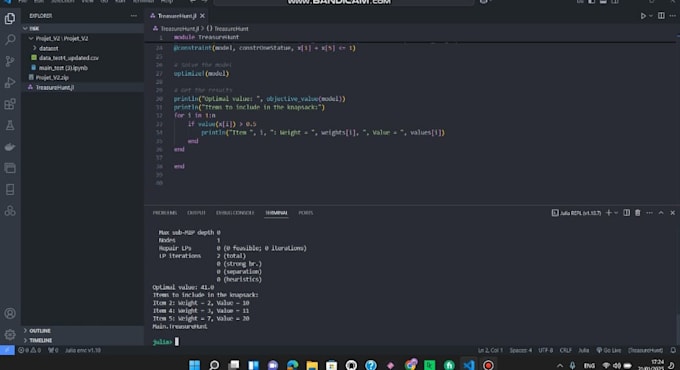
Task: Split the terminal panel
Action: click(x=626, y=213)
